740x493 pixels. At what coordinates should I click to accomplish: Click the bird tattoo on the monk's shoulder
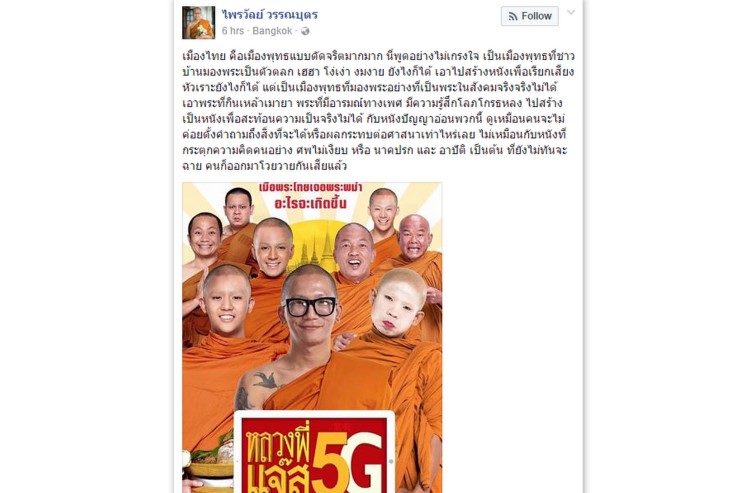(264, 380)
